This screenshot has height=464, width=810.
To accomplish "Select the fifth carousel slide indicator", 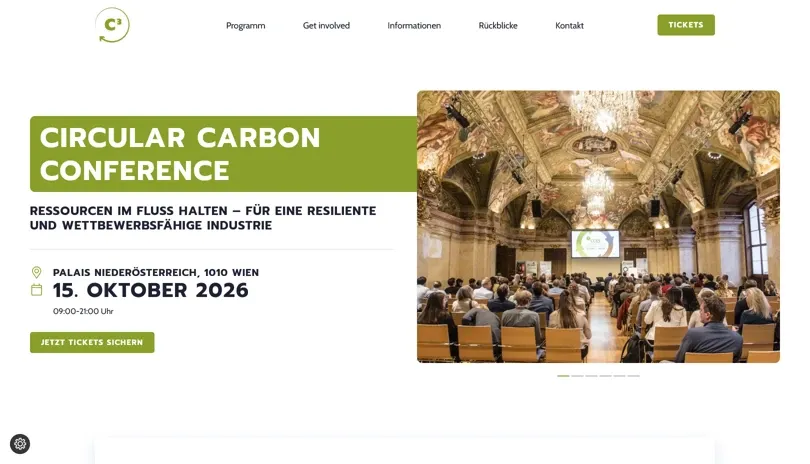I will tap(619, 376).
